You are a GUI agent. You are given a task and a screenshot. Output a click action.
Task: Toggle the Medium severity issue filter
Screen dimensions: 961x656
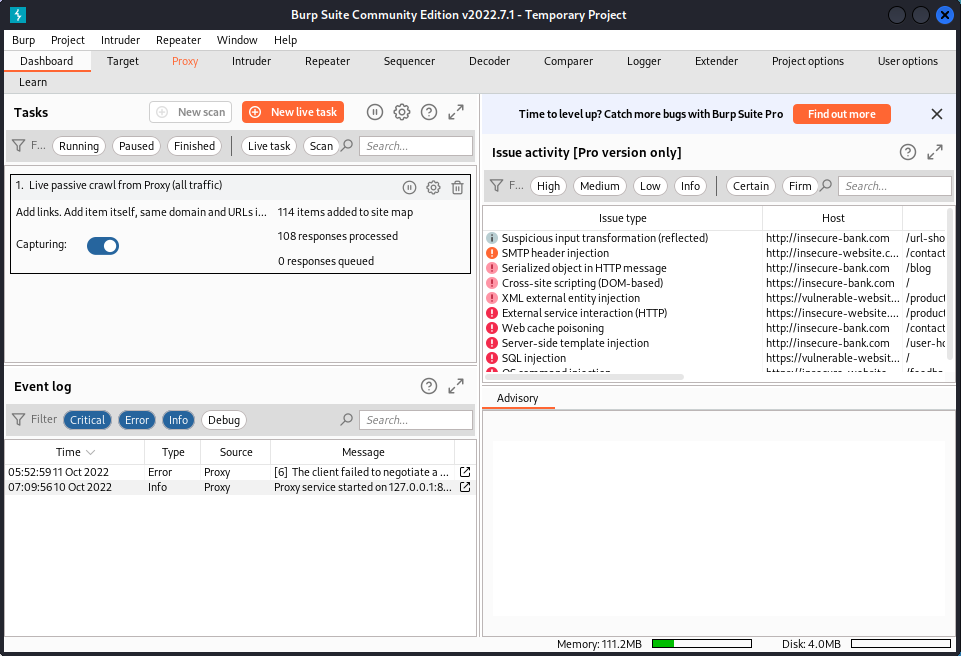(599, 186)
